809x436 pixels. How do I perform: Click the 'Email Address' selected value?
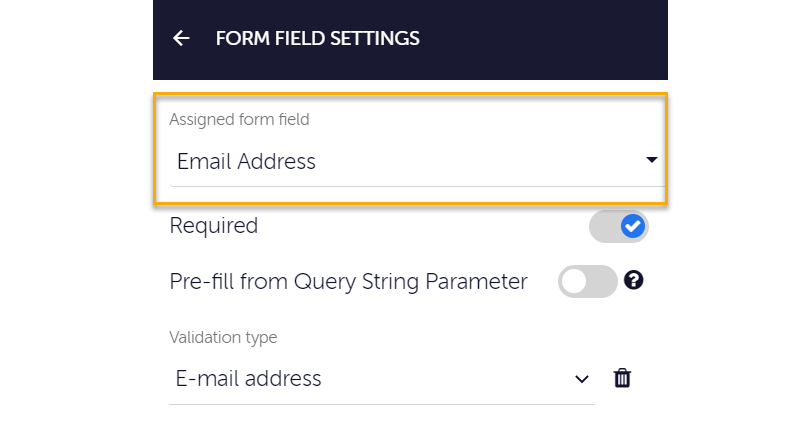[246, 161]
